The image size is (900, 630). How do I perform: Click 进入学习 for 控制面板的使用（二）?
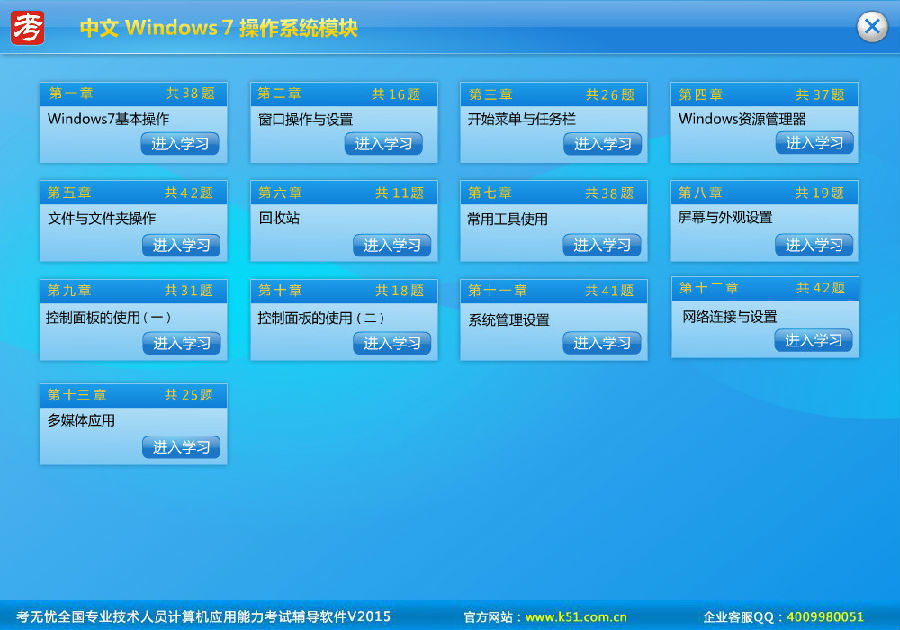click(392, 343)
